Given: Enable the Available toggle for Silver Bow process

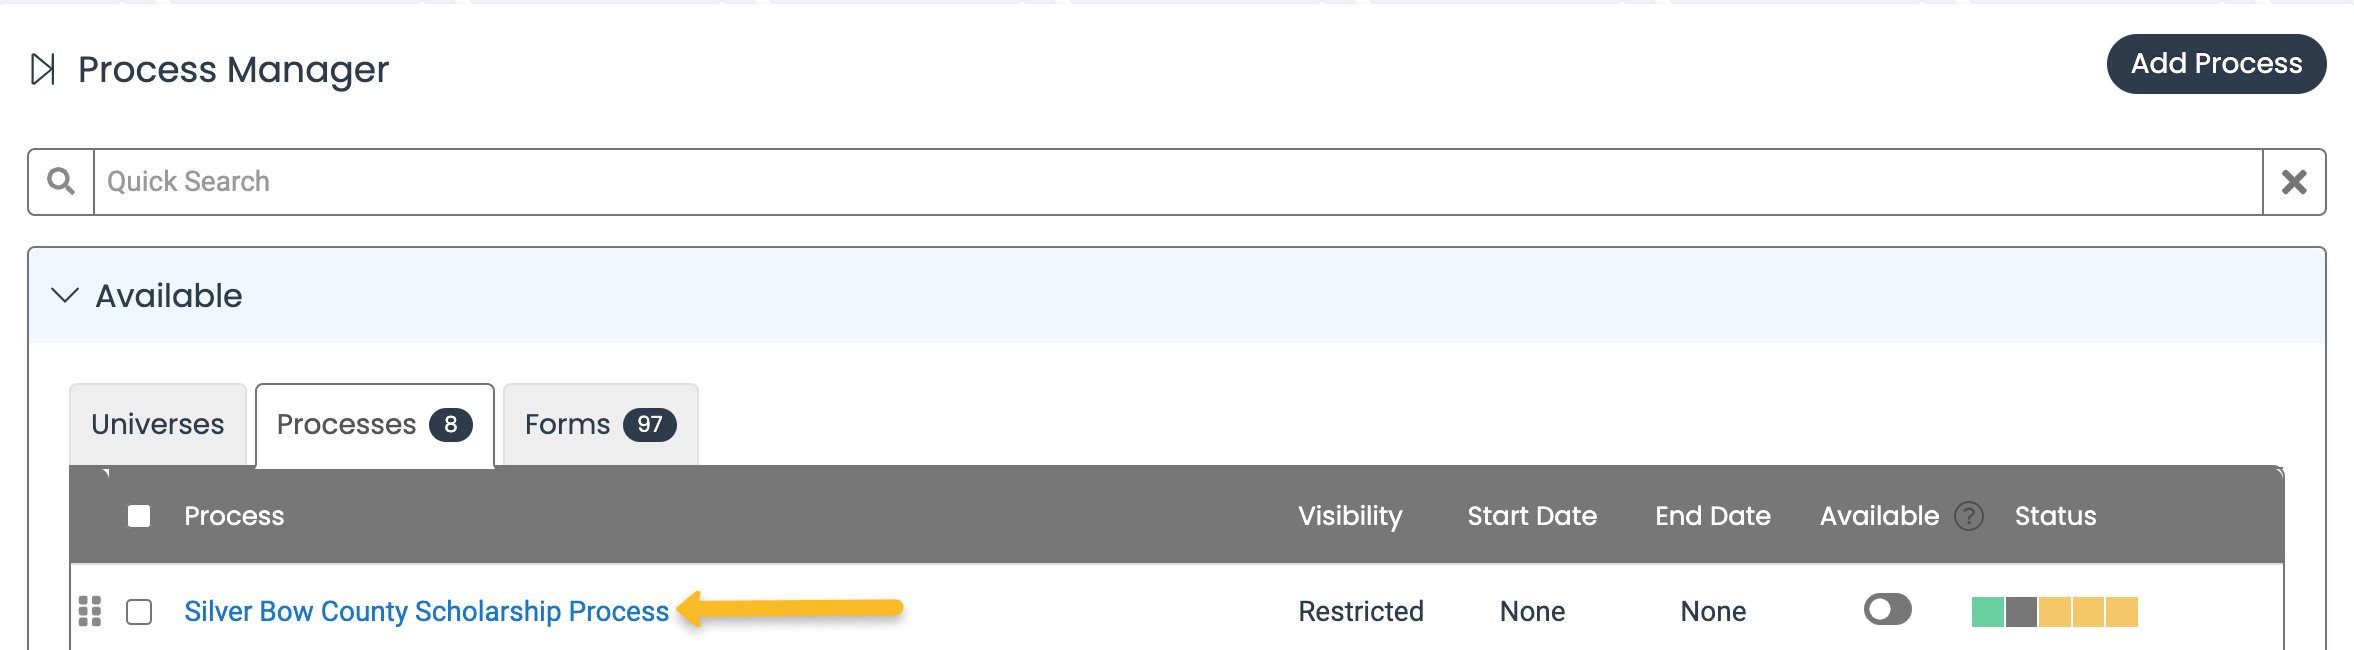Looking at the screenshot, I should coord(1888,608).
